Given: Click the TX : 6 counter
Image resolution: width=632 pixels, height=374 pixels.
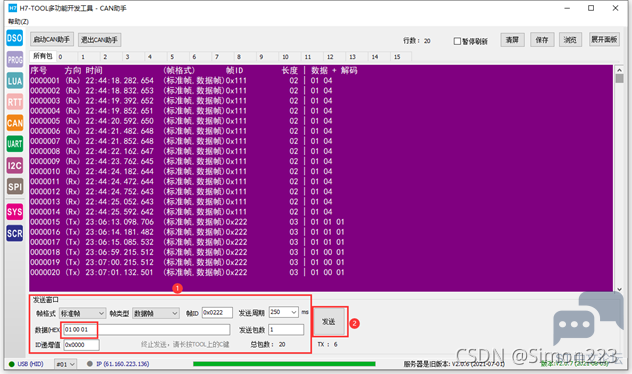Looking at the screenshot, I should [327, 344].
